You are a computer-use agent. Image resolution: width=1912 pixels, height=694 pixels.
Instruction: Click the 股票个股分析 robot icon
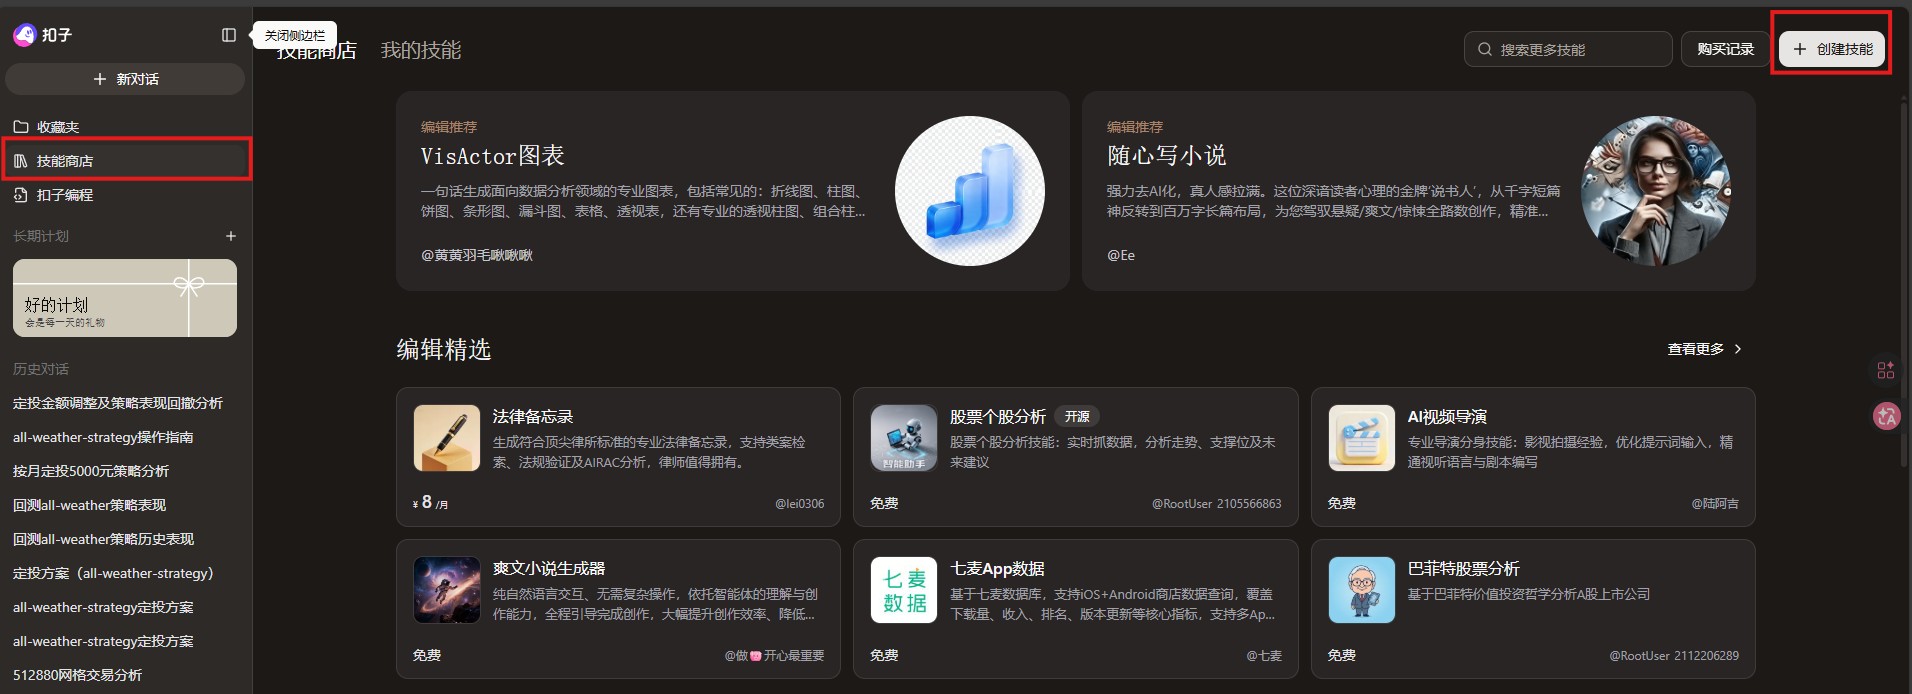pyautogui.click(x=904, y=438)
